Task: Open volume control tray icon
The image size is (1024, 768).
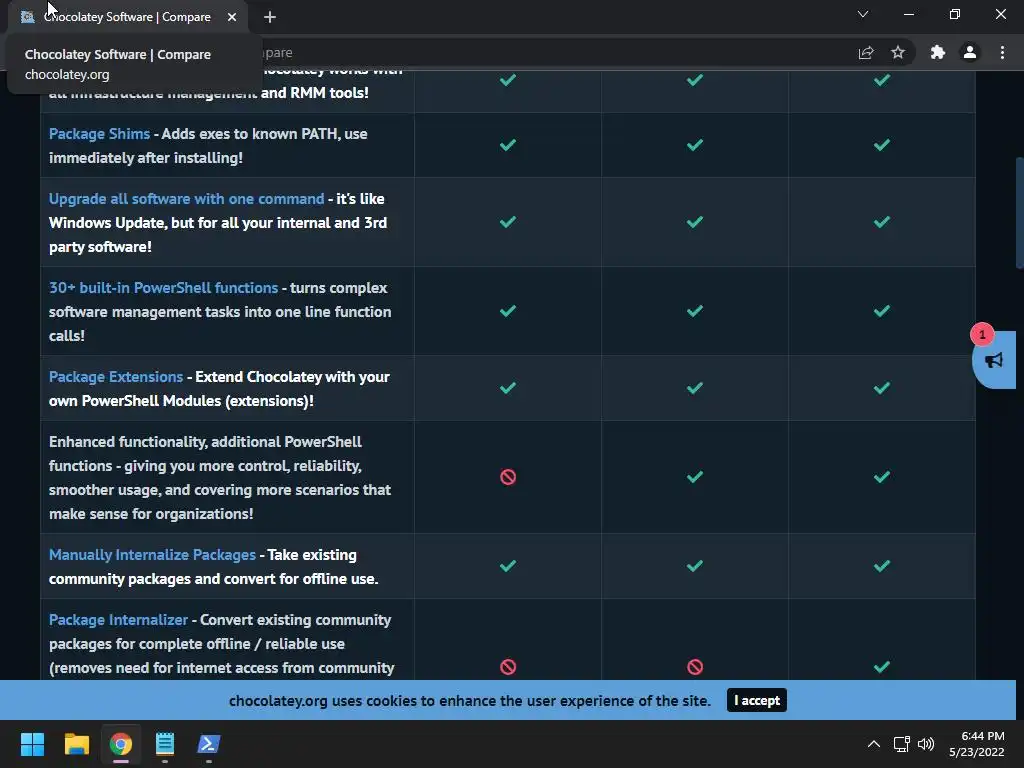Action: tap(925, 744)
